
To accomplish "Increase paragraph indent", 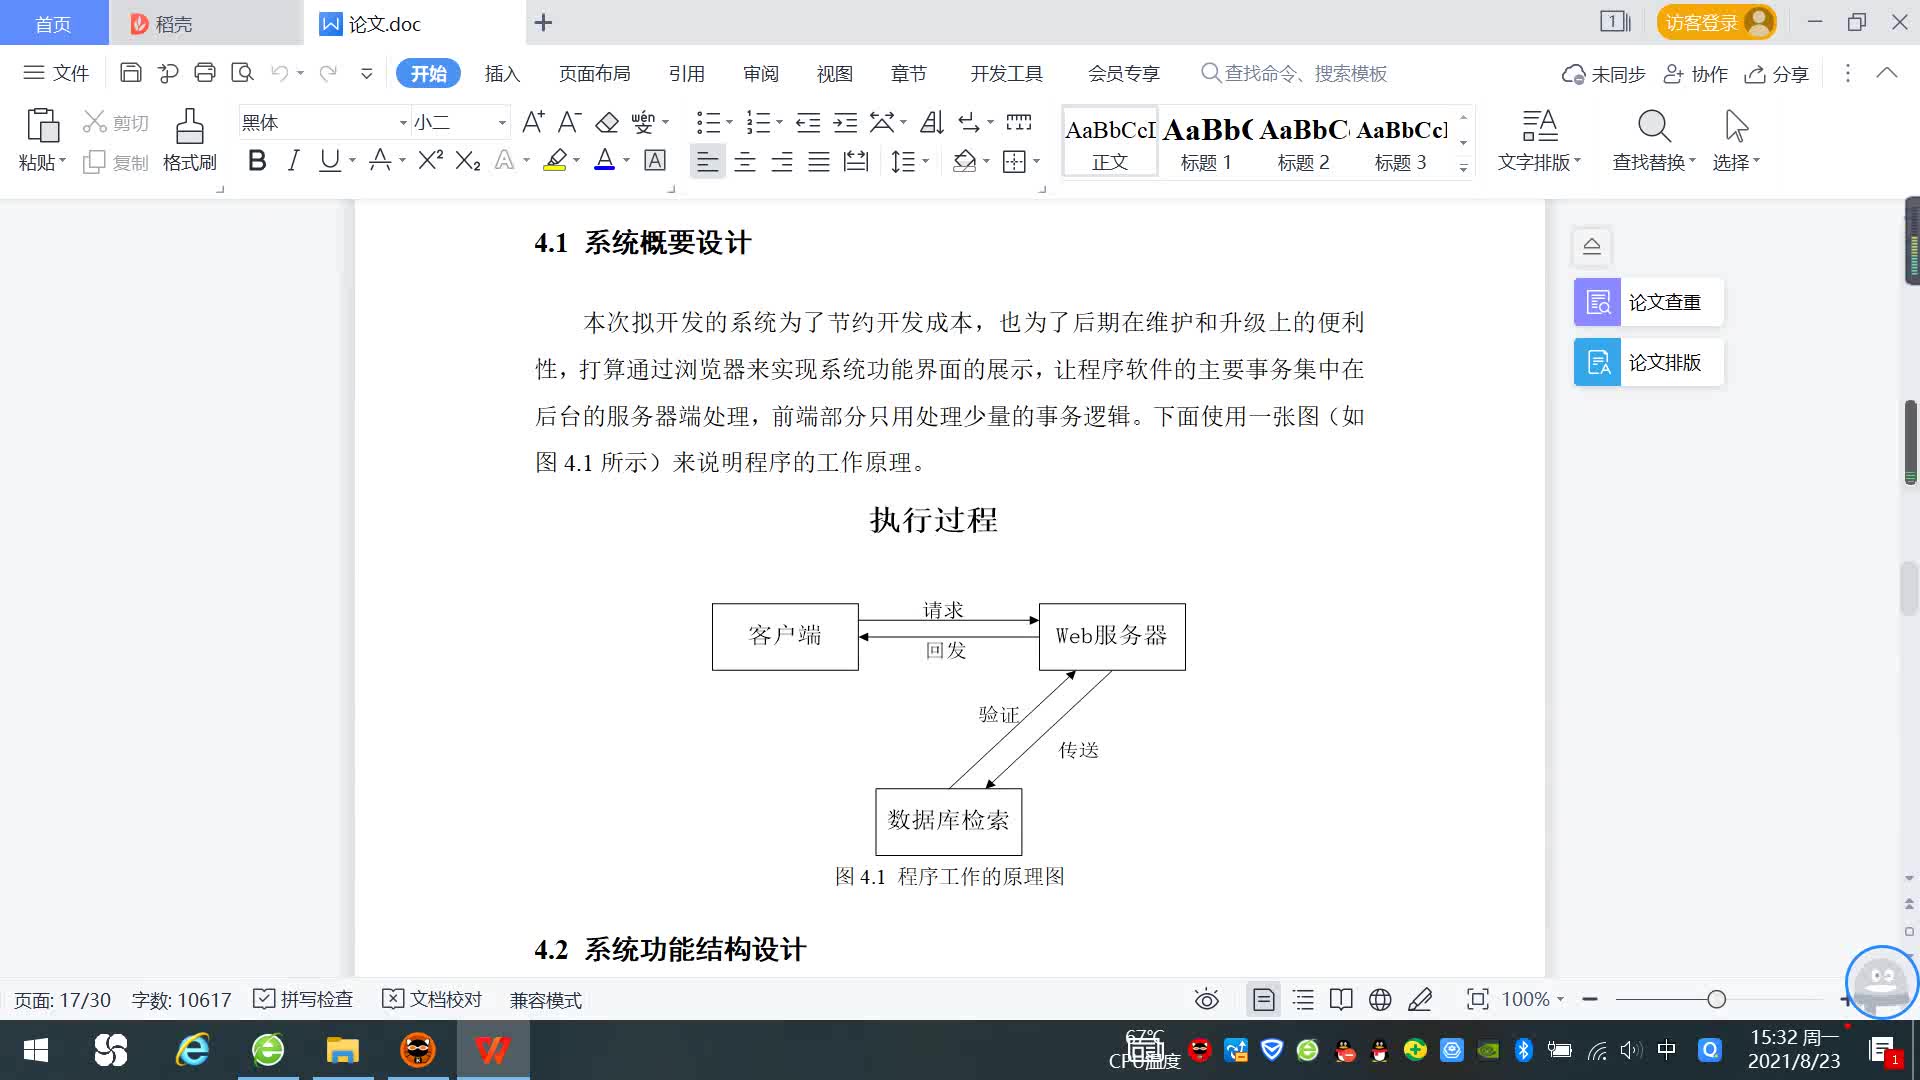I will coord(845,122).
